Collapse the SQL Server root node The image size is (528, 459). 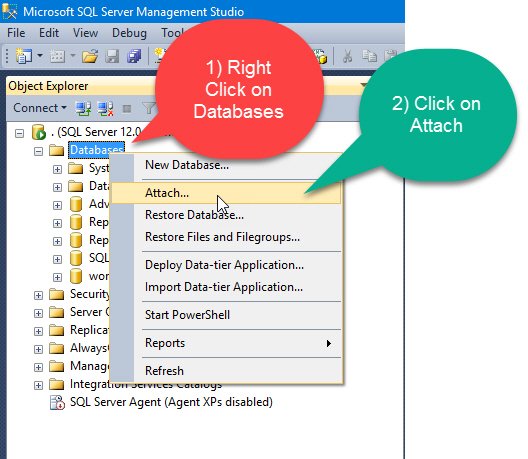pyautogui.click(x=20, y=134)
